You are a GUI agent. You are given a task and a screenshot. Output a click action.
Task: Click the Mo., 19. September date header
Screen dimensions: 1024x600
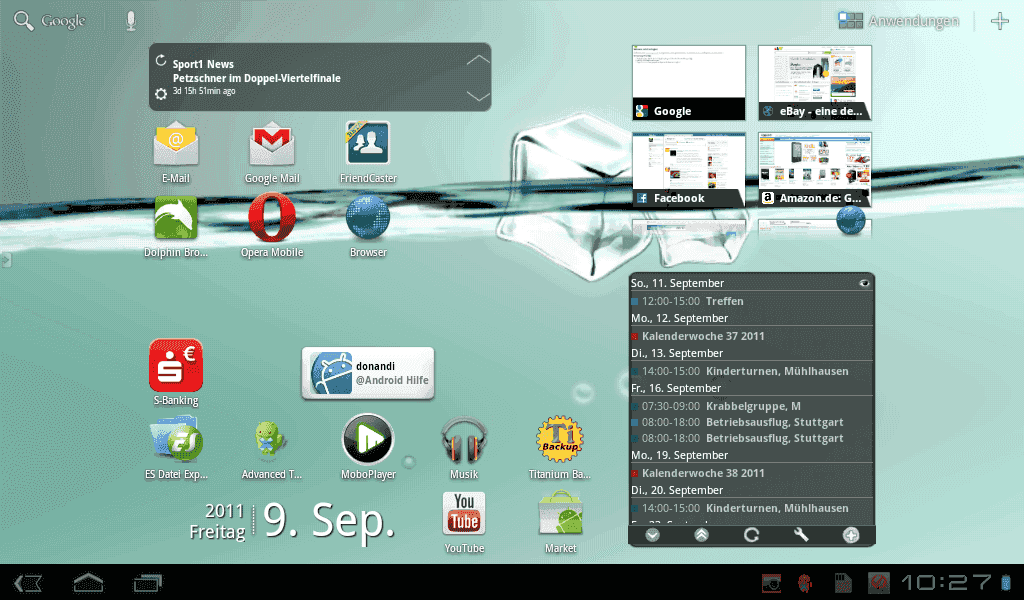coord(679,455)
